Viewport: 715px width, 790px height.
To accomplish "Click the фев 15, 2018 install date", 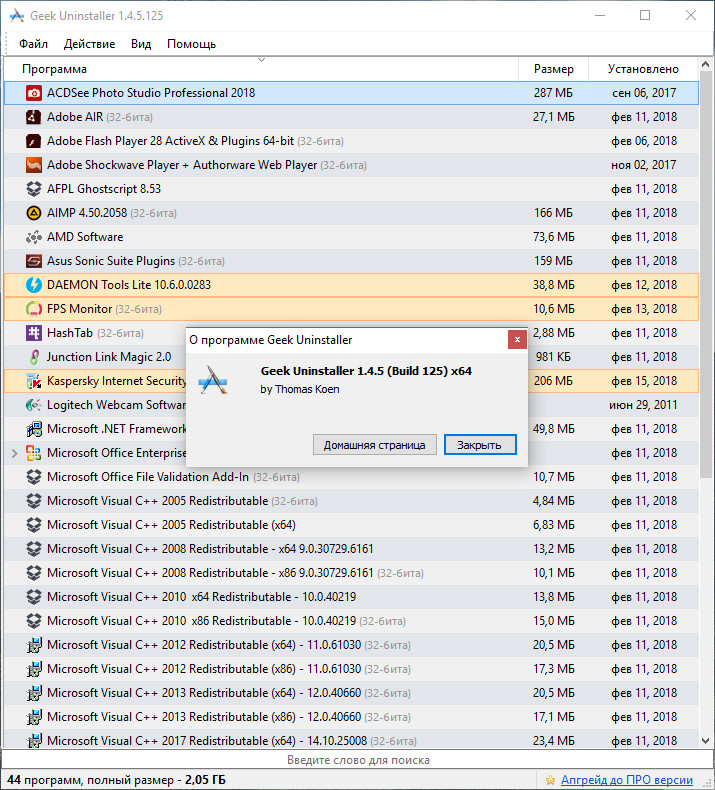I will (x=644, y=381).
